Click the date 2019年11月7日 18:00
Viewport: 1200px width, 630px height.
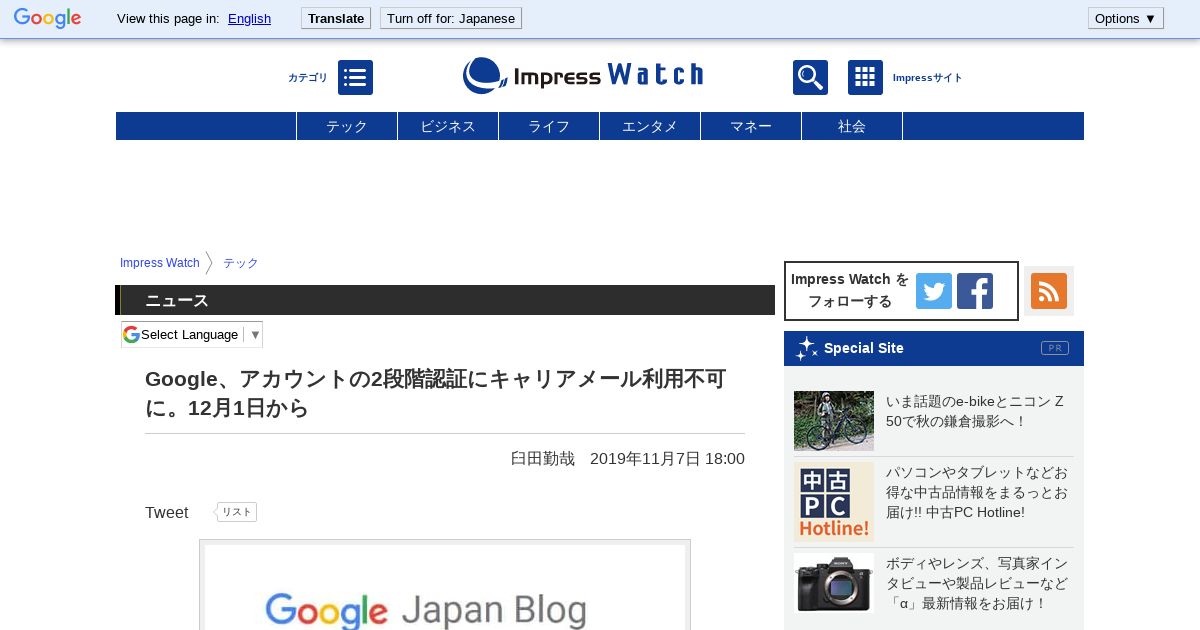tap(667, 458)
